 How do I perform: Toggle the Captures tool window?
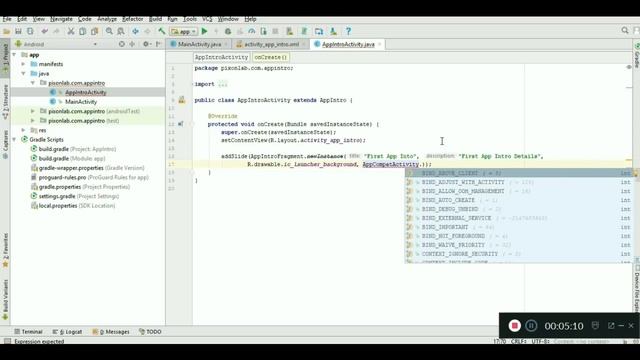(5, 144)
